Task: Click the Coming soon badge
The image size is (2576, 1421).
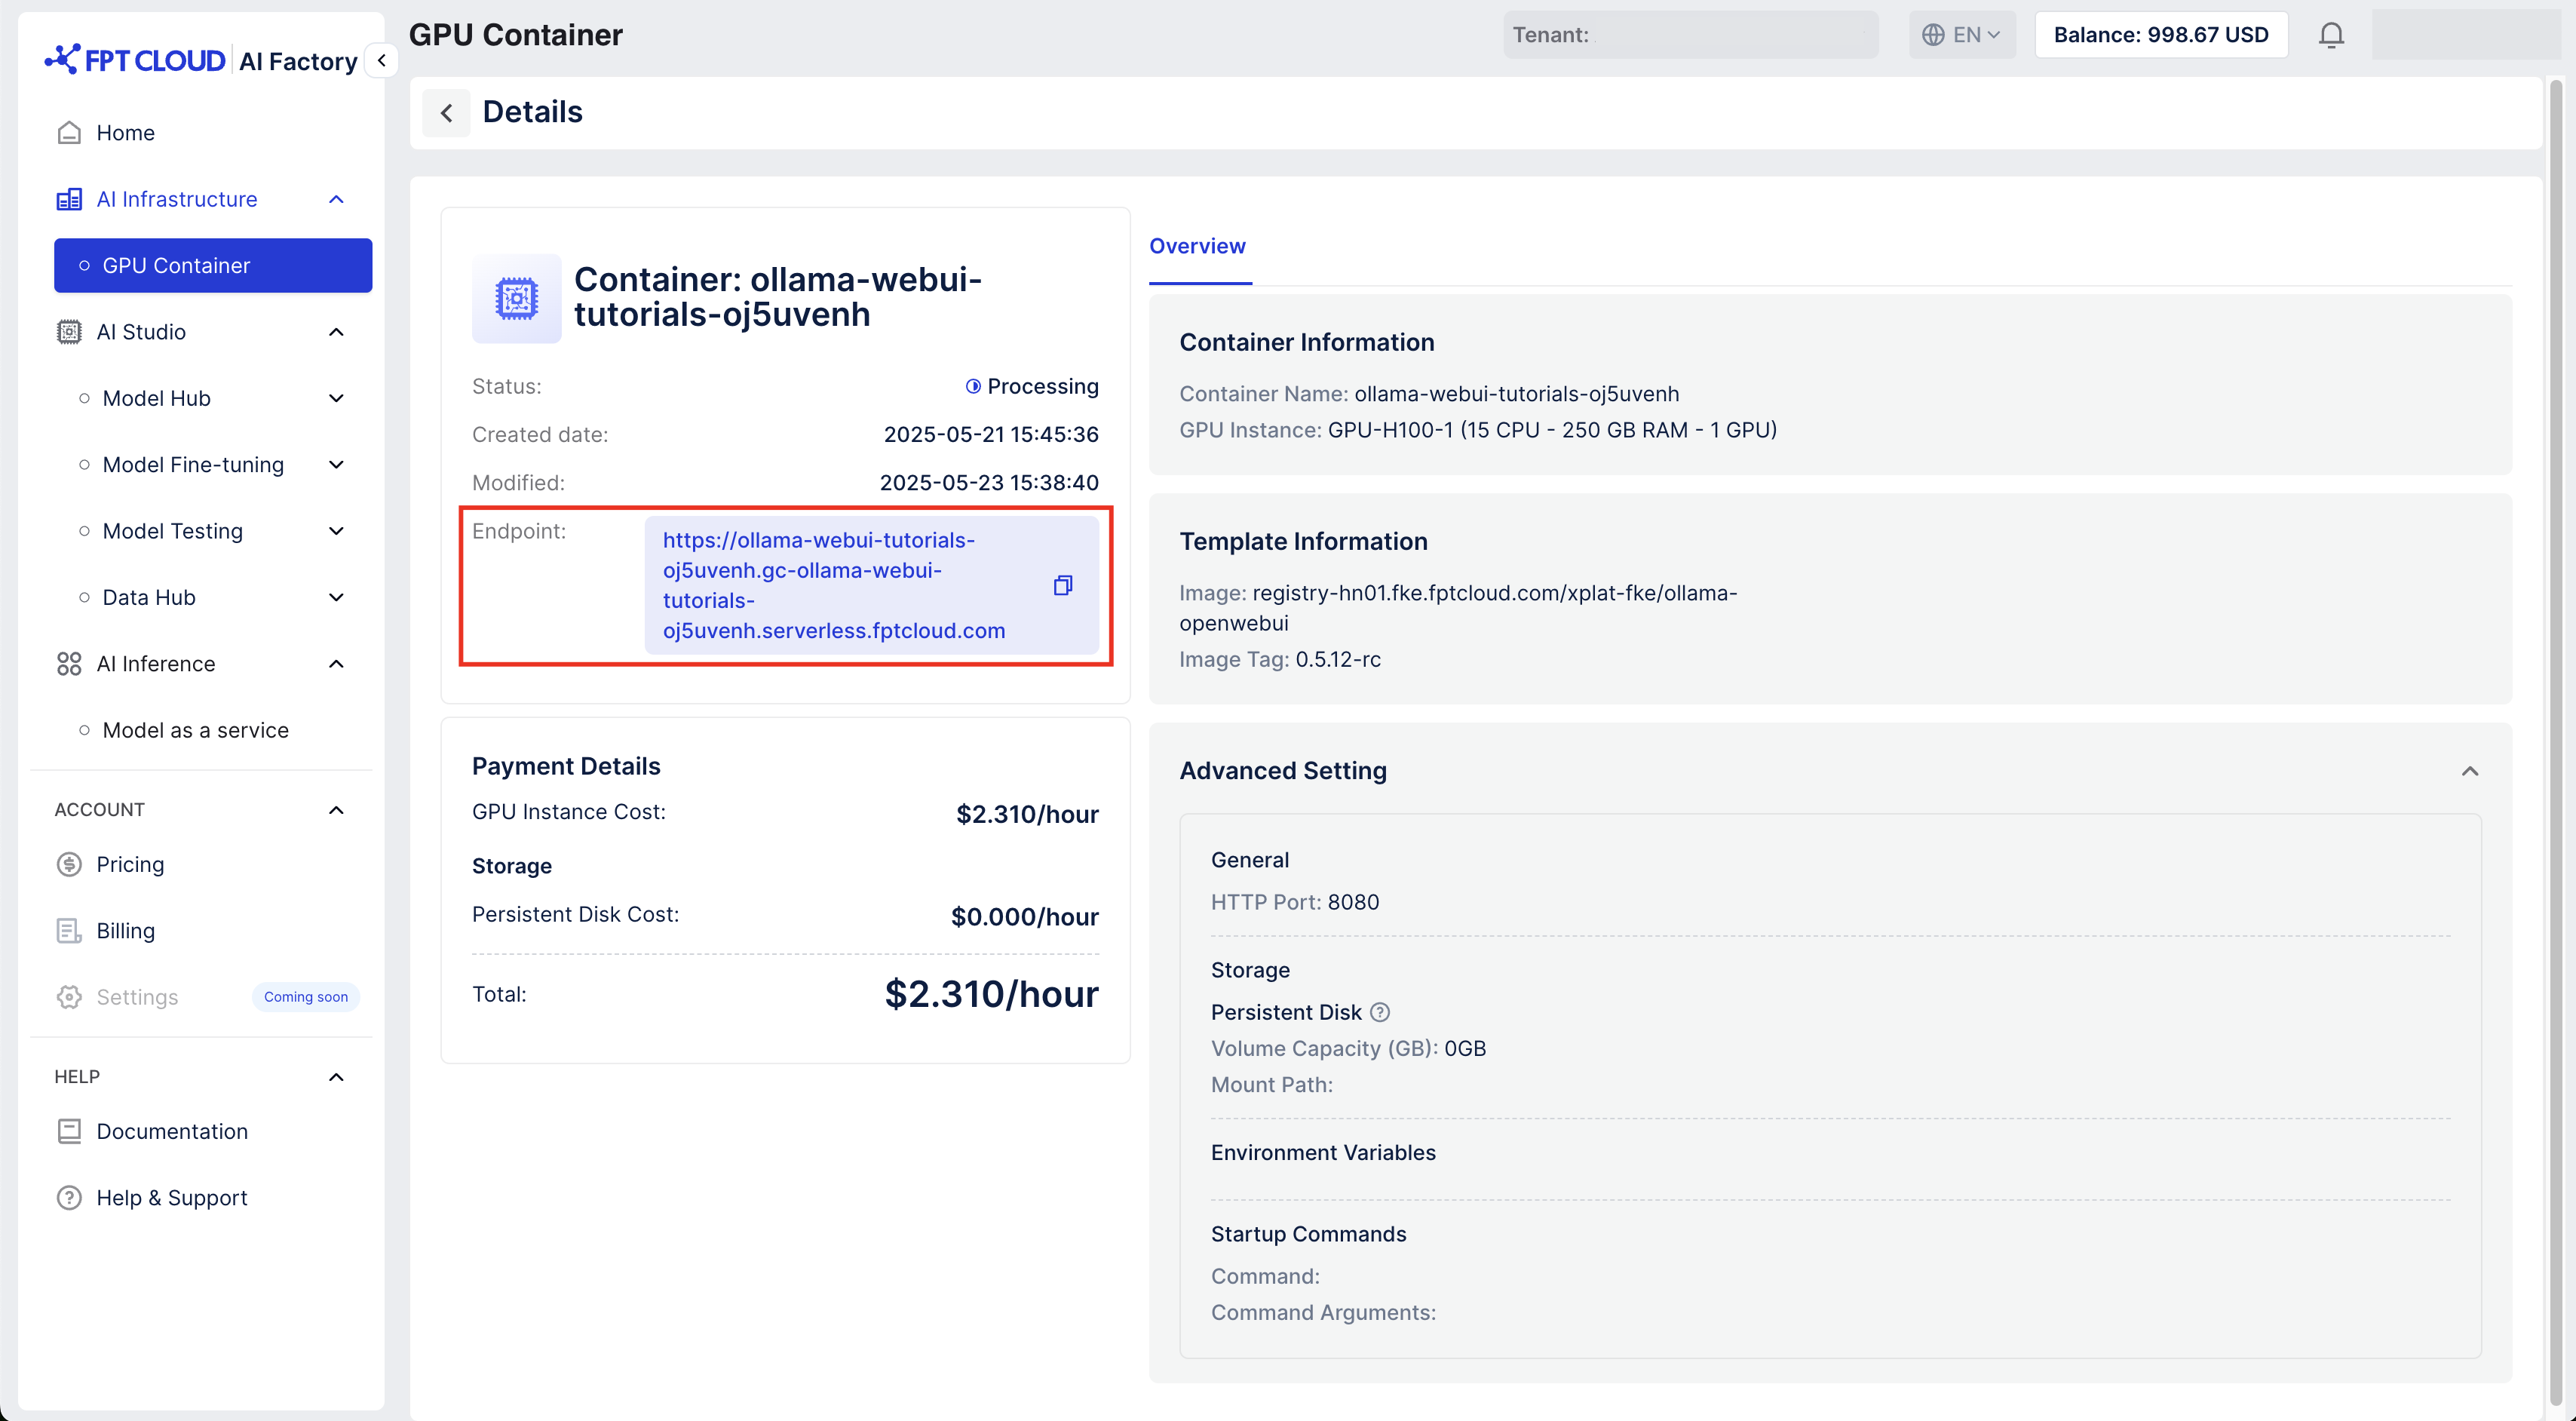Action: tap(306, 997)
